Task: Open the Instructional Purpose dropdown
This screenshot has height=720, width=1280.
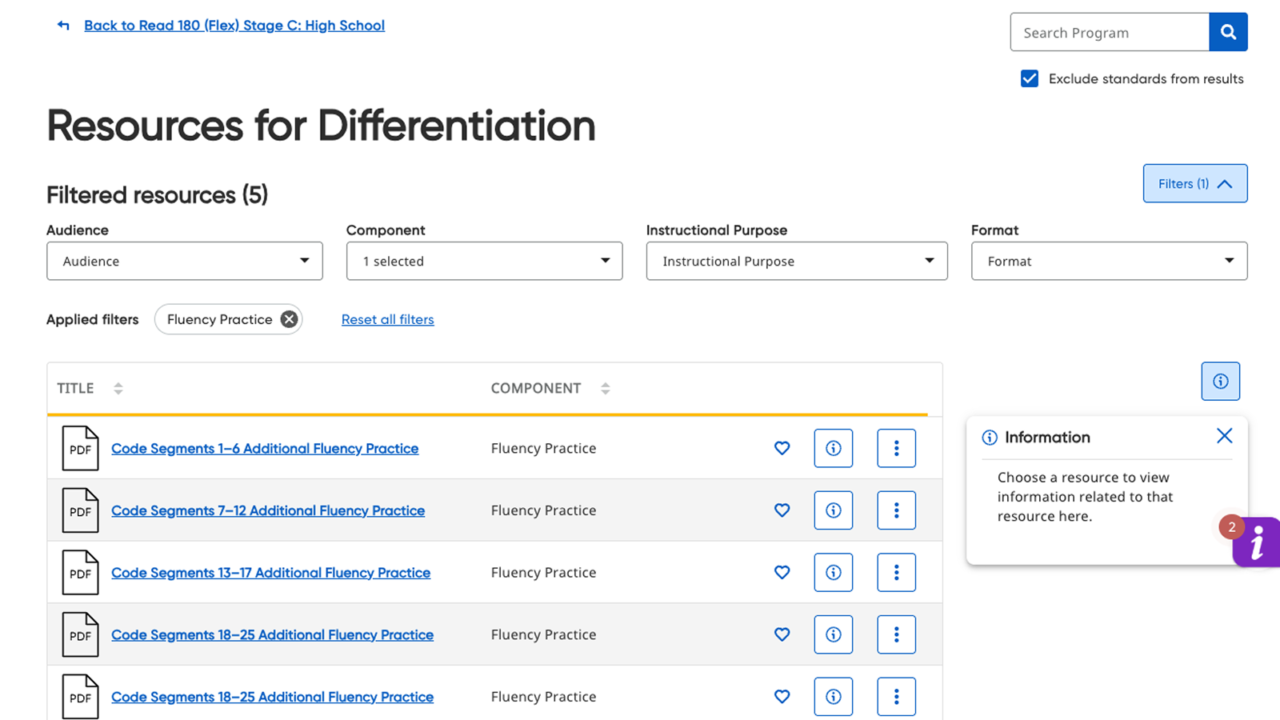Action: [796, 261]
